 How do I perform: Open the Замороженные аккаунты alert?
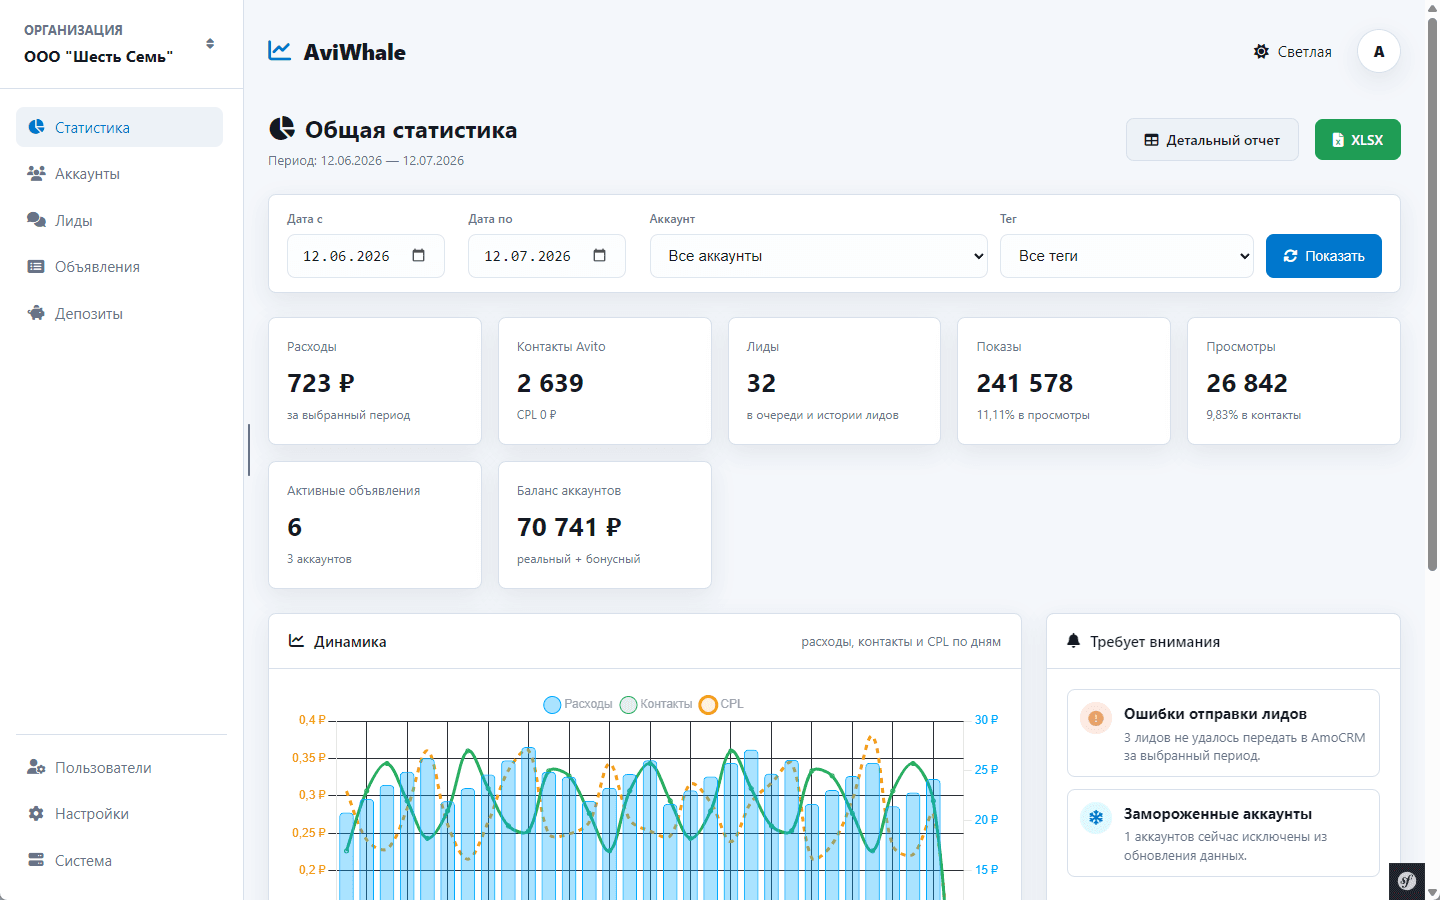(1223, 833)
